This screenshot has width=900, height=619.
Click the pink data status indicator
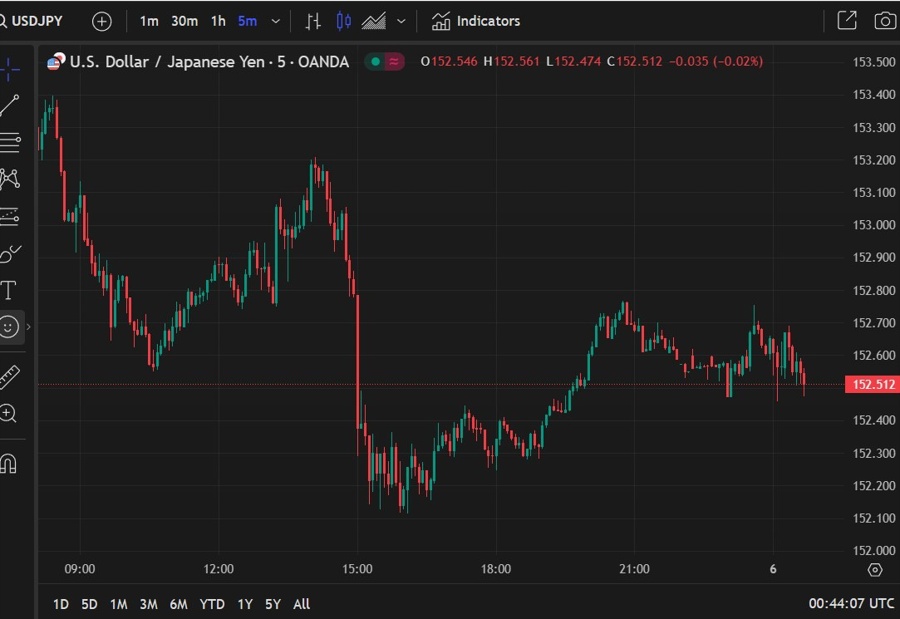click(394, 61)
